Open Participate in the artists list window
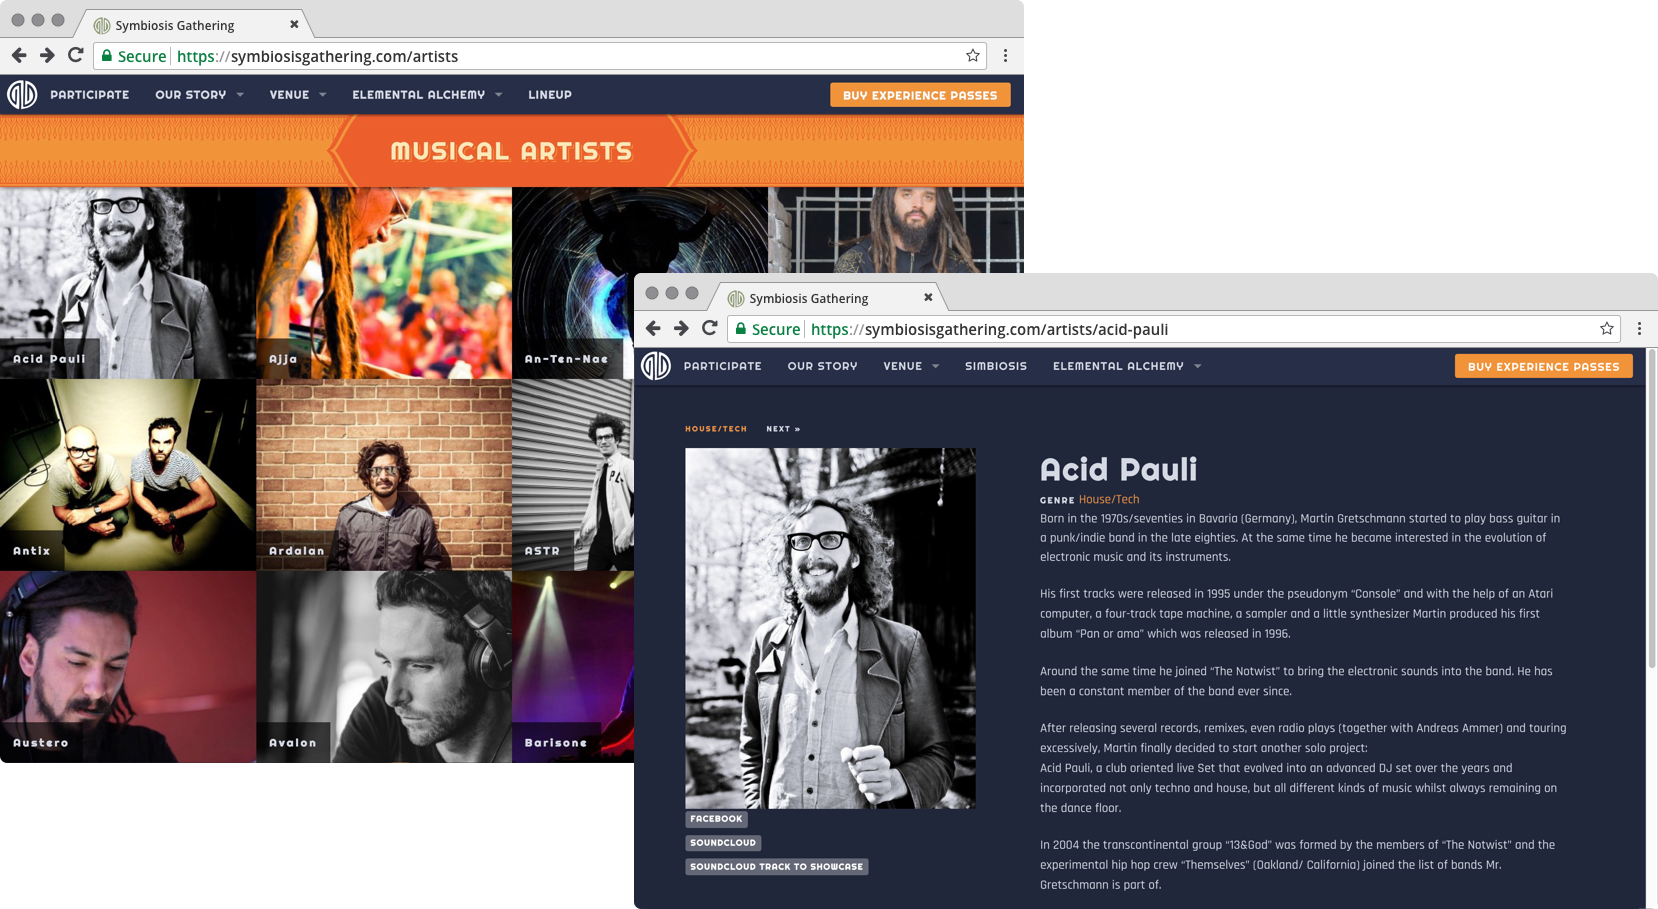1658x909 pixels. pos(90,95)
